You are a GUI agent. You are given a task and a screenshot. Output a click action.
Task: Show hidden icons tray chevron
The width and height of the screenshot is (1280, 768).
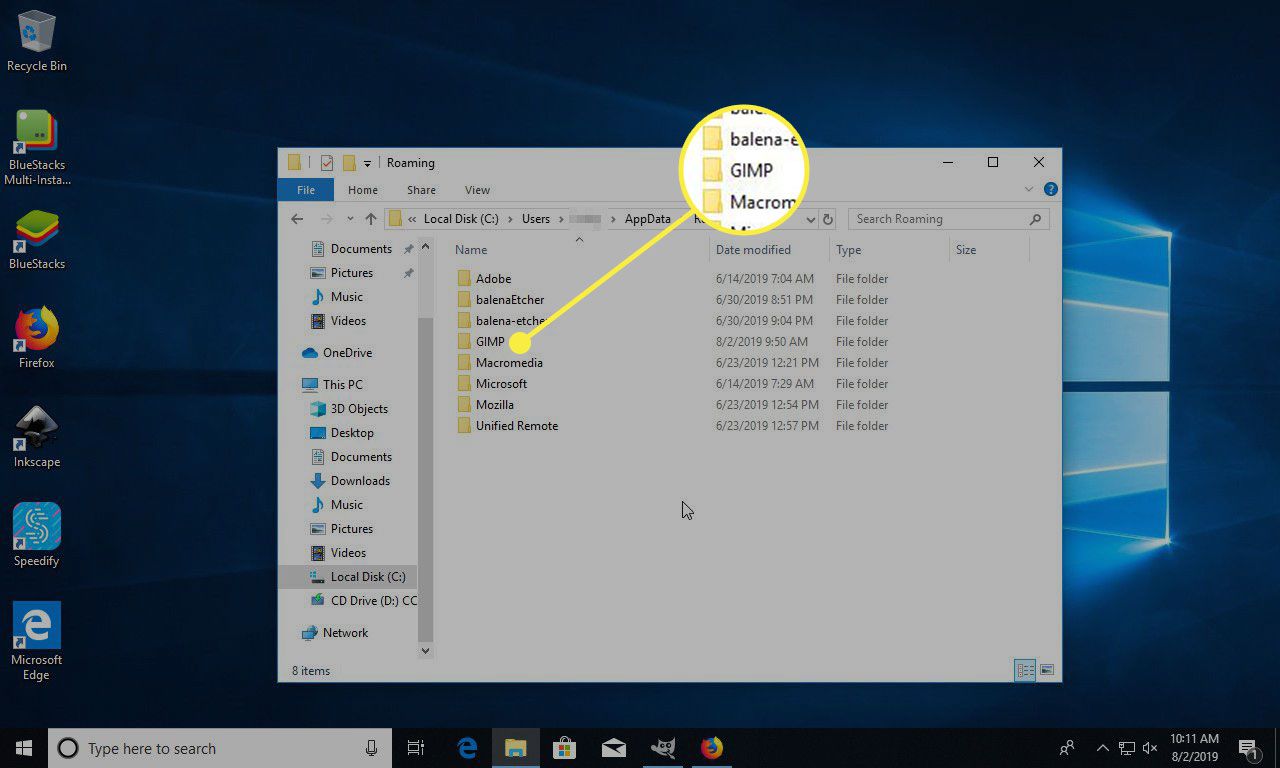1103,748
